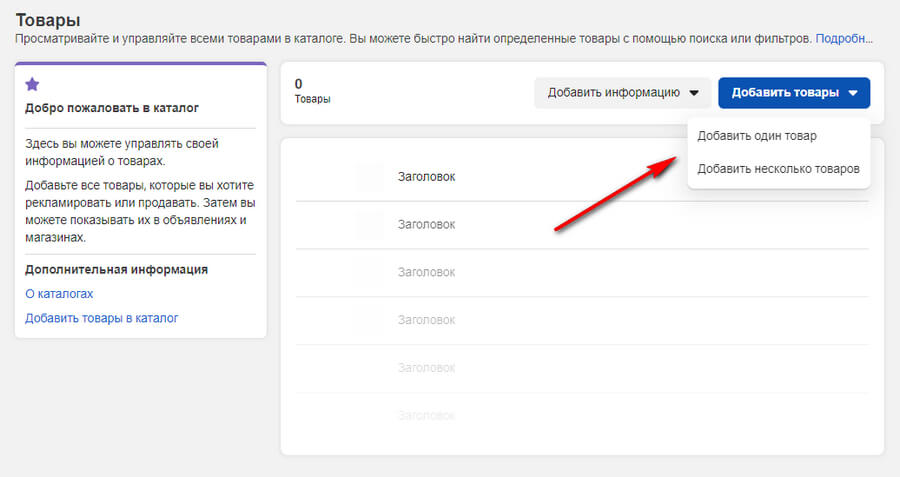Screen dimensions: 900x477
Task: Follow the "Добавить товары в каталог" link
Action: [101, 318]
